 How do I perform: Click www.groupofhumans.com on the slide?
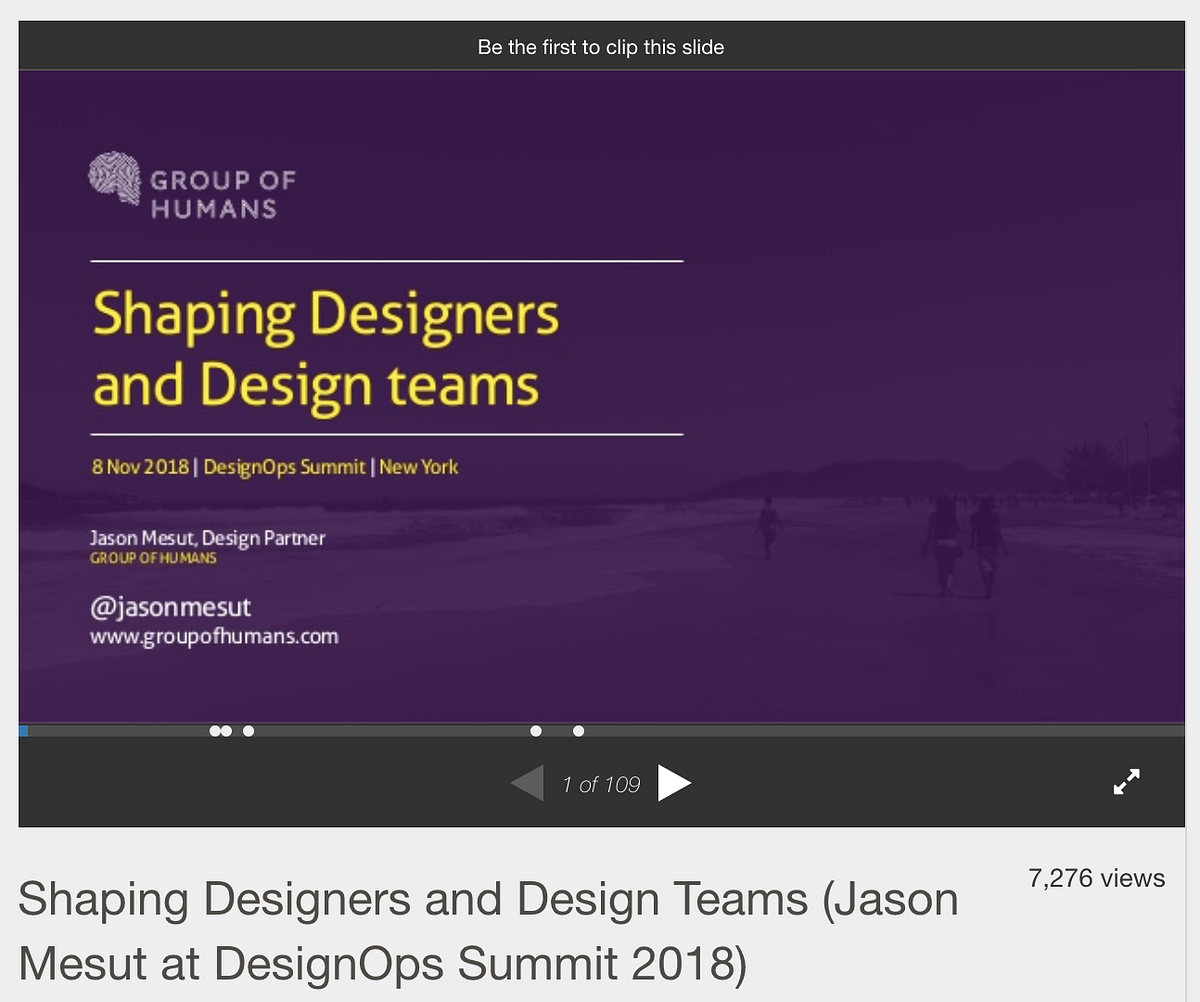click(217, 636)
